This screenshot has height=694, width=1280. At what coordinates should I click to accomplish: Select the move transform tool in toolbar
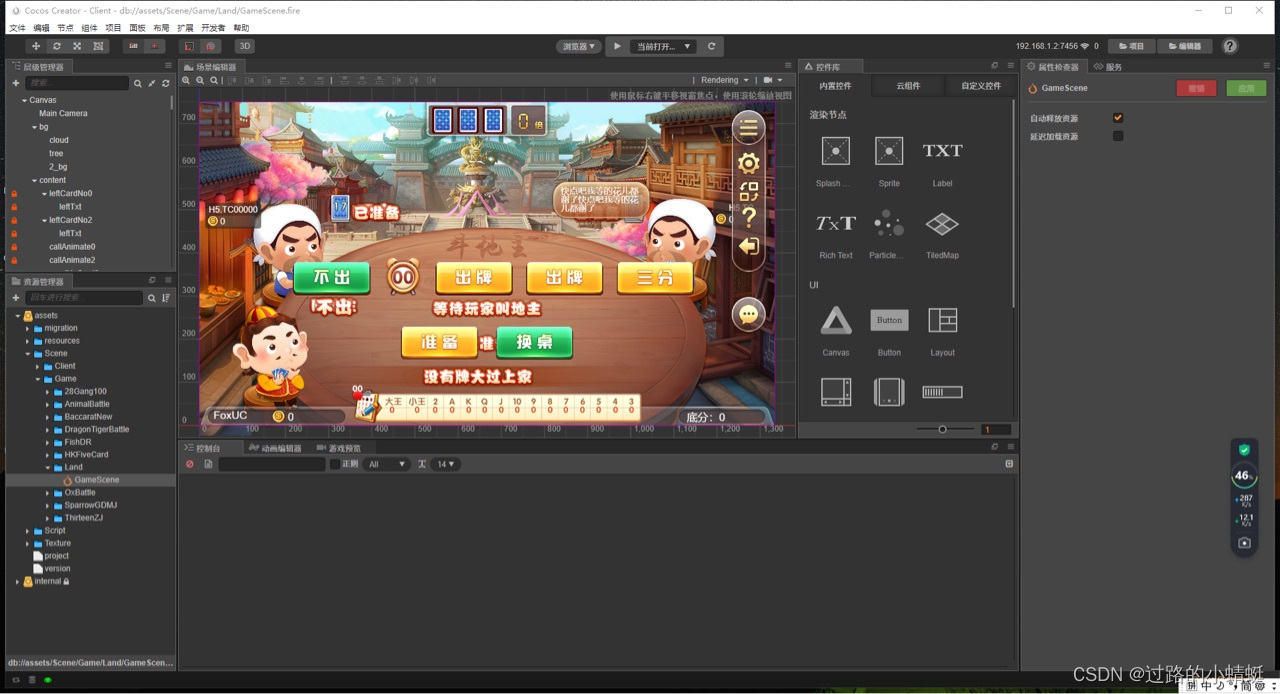[x=36, y=46]
